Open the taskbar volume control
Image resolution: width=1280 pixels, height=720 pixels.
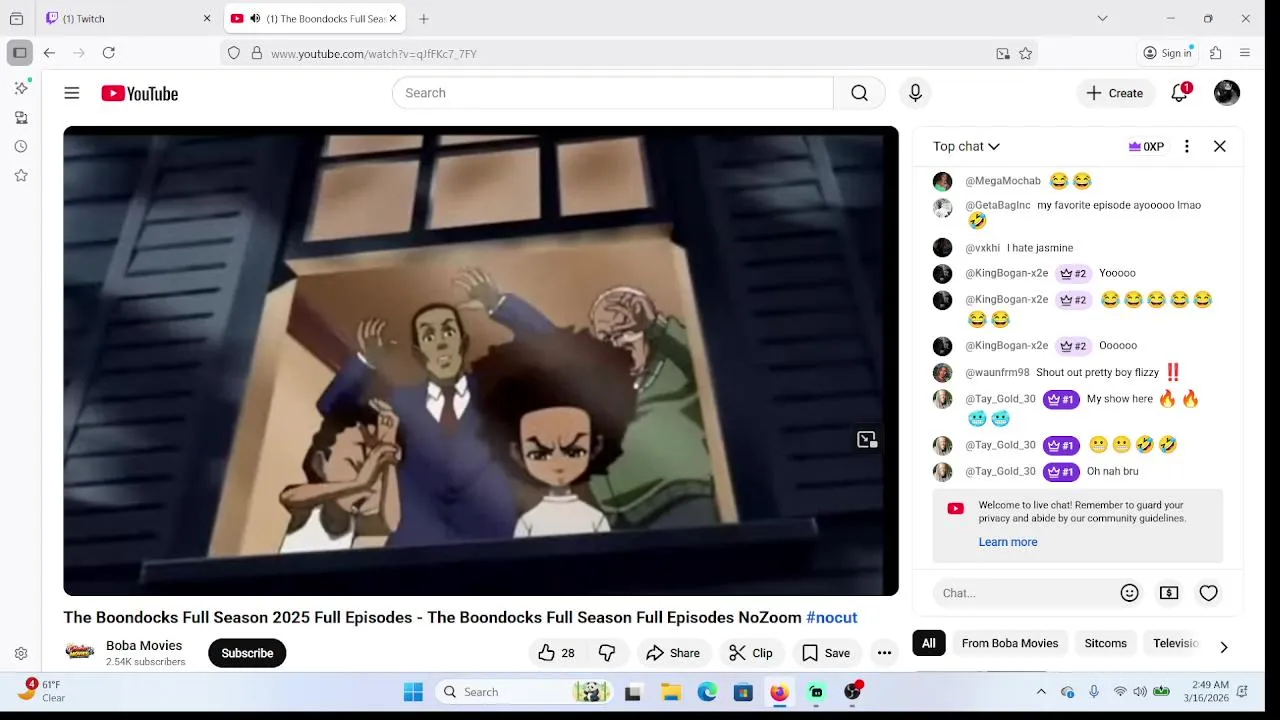click(1140, 692)
